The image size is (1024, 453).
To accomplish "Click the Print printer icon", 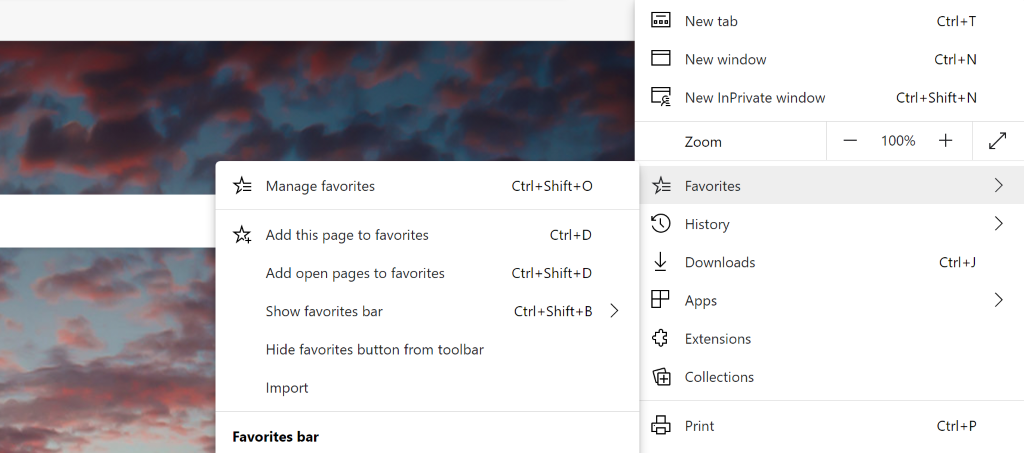I will 660,426.
